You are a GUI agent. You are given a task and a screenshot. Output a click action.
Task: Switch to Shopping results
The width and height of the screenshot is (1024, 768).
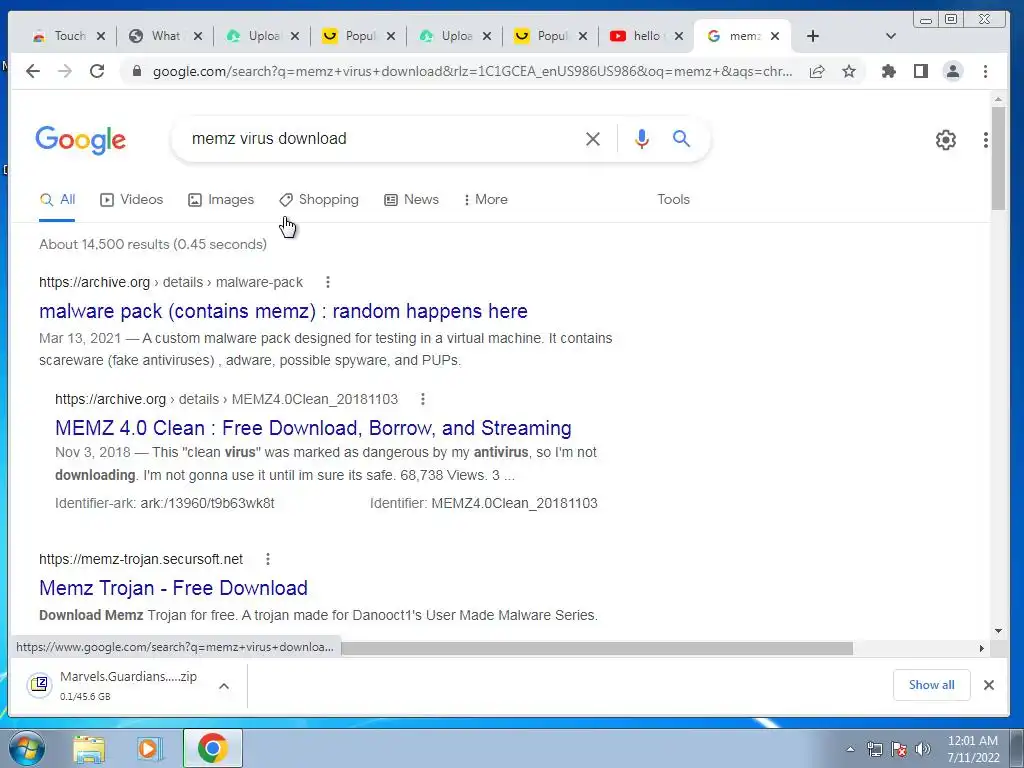point(319,199)
